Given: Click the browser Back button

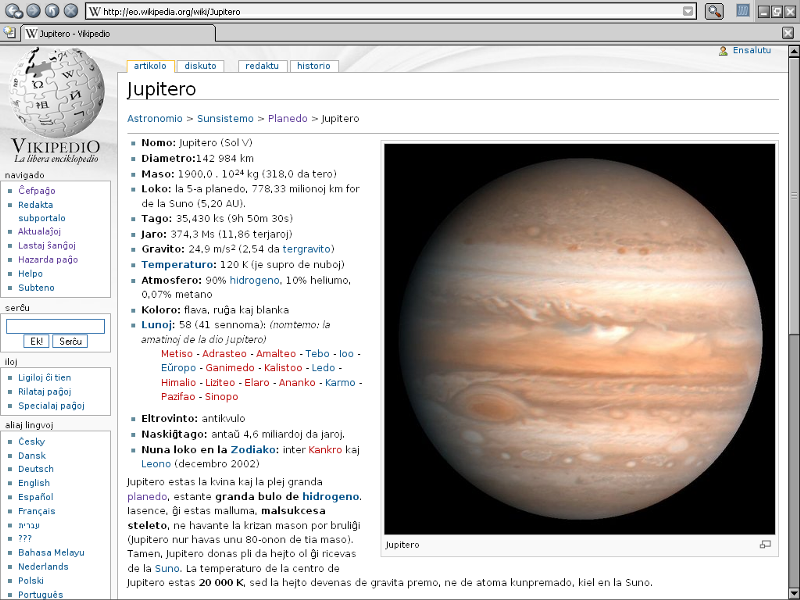Looking at the screenshot, I should pyautogui.click(x=11, y=11).
